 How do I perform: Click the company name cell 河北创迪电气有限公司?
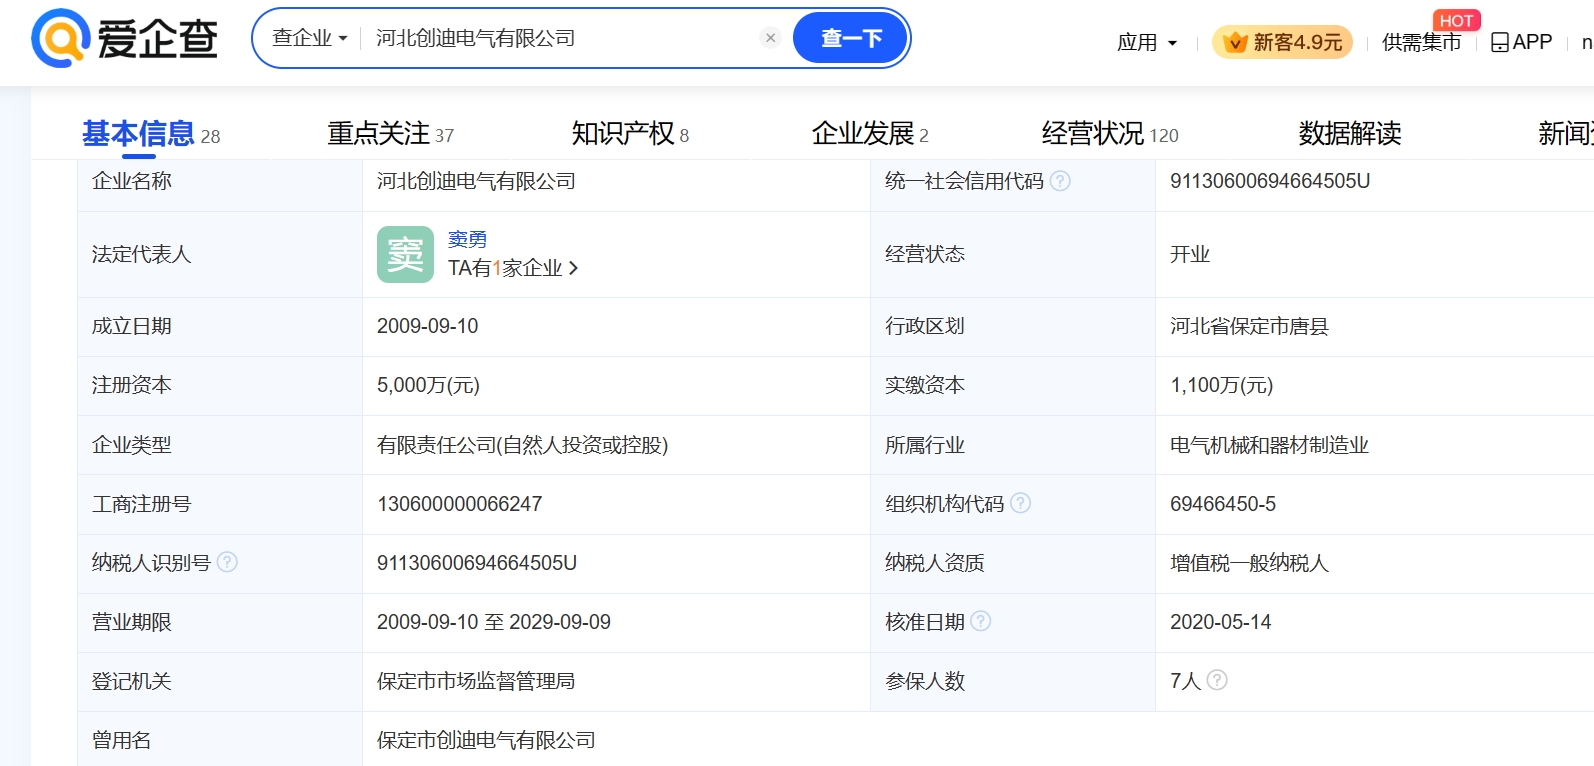(476, 181)
